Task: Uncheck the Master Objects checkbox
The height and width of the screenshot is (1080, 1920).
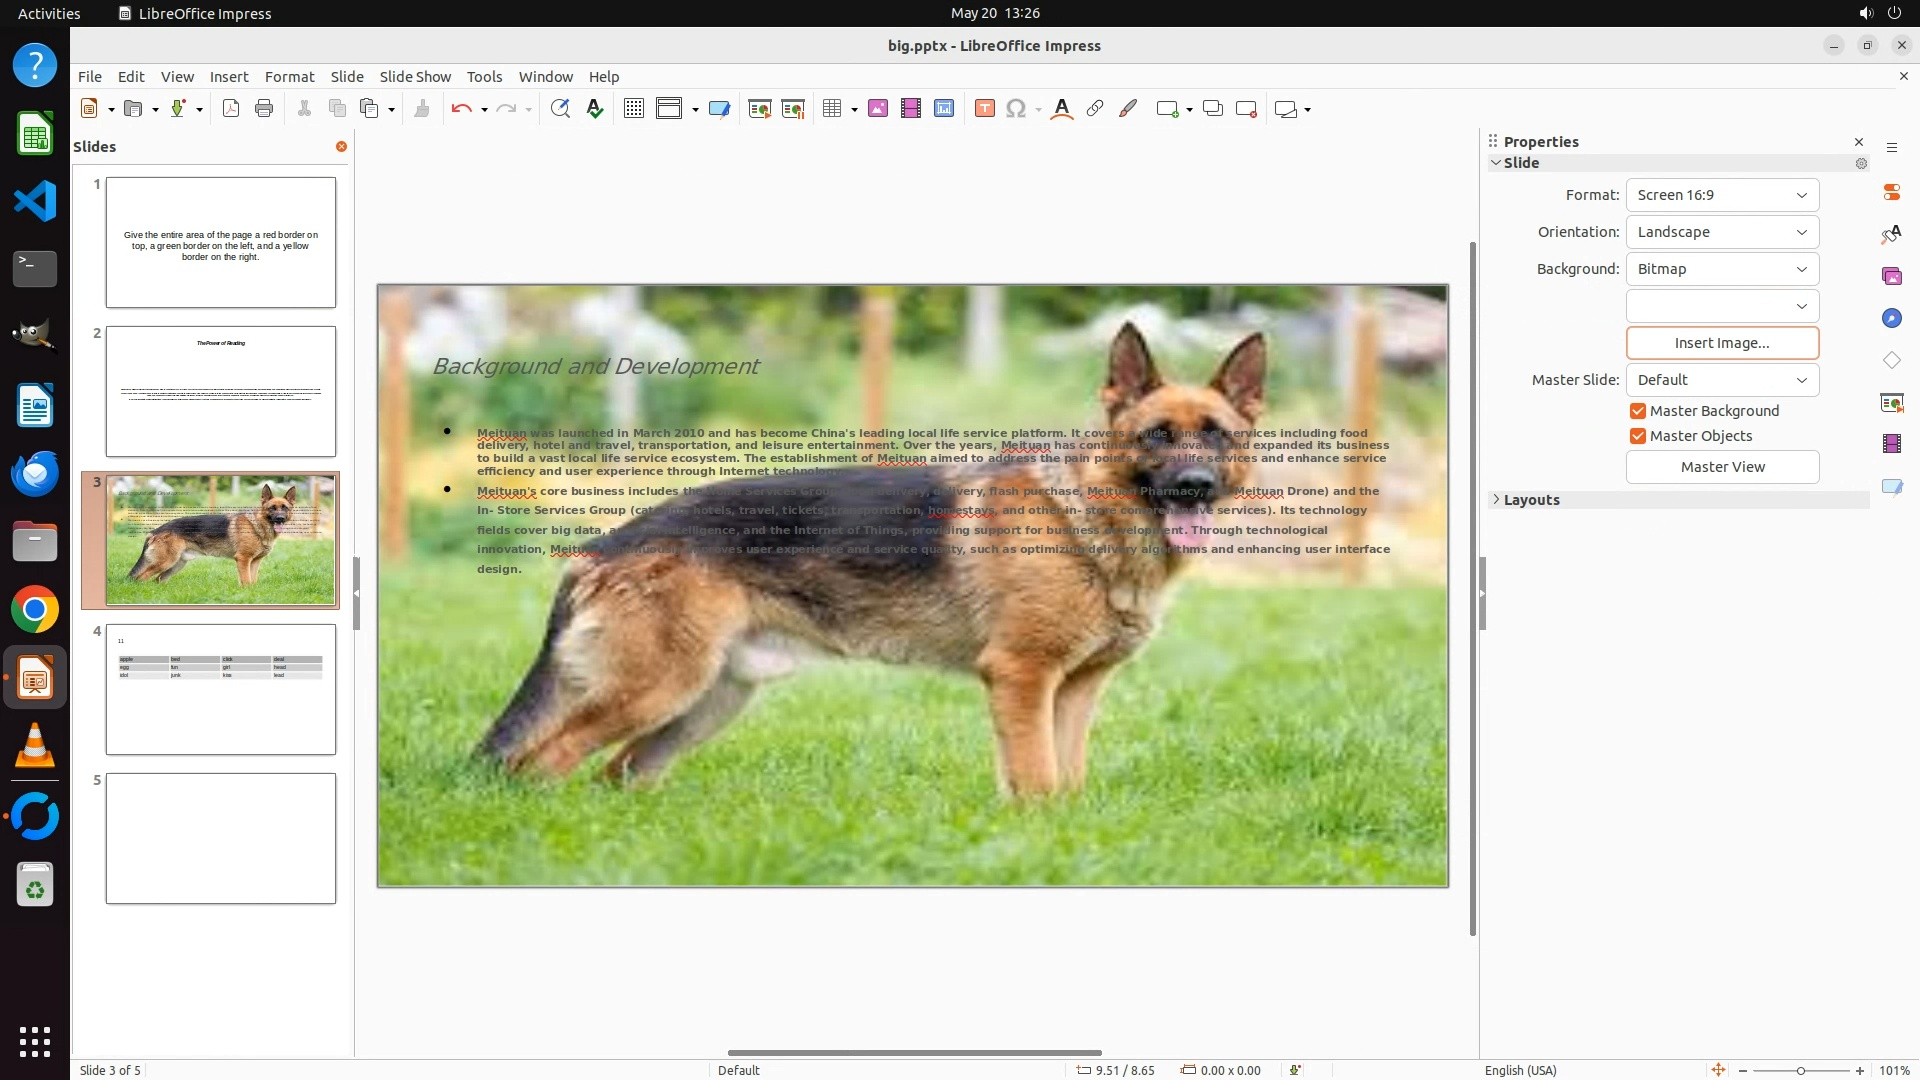Action: pos(1638,436)
